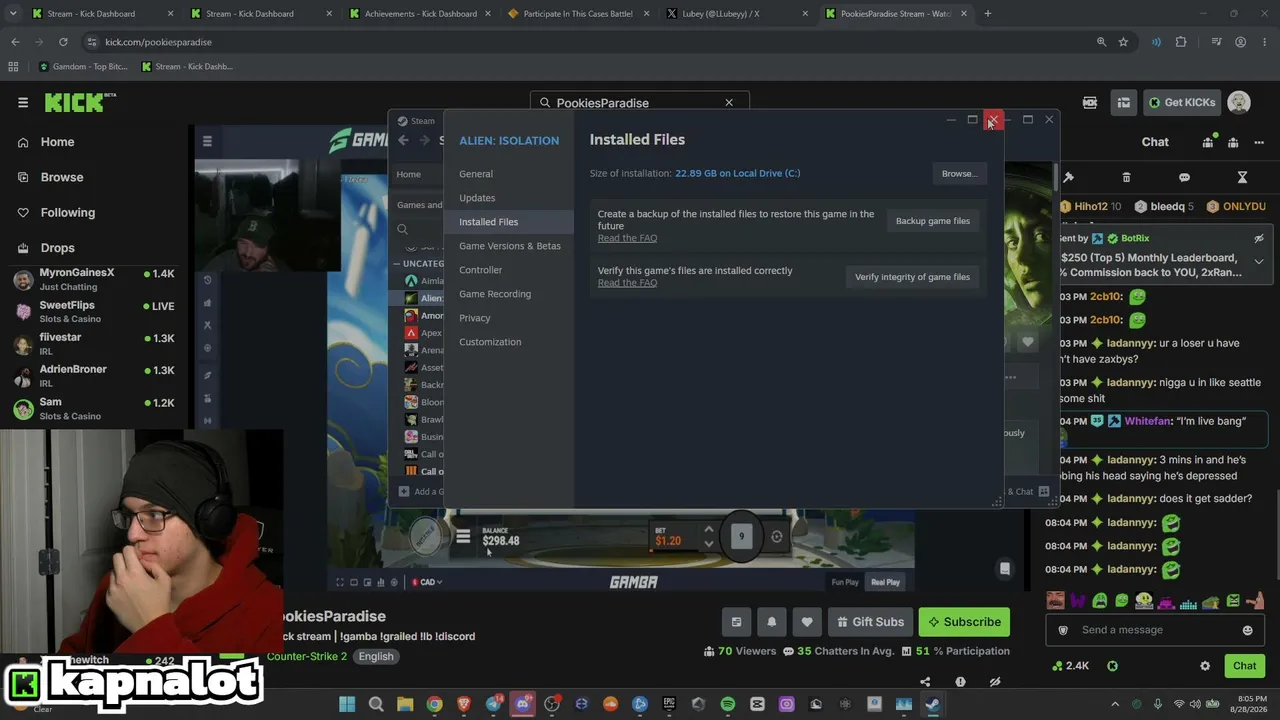Open Windows Start menu
Image resolution: width=1280 pixels, height=720 pixels.
(x=347, y=704)
